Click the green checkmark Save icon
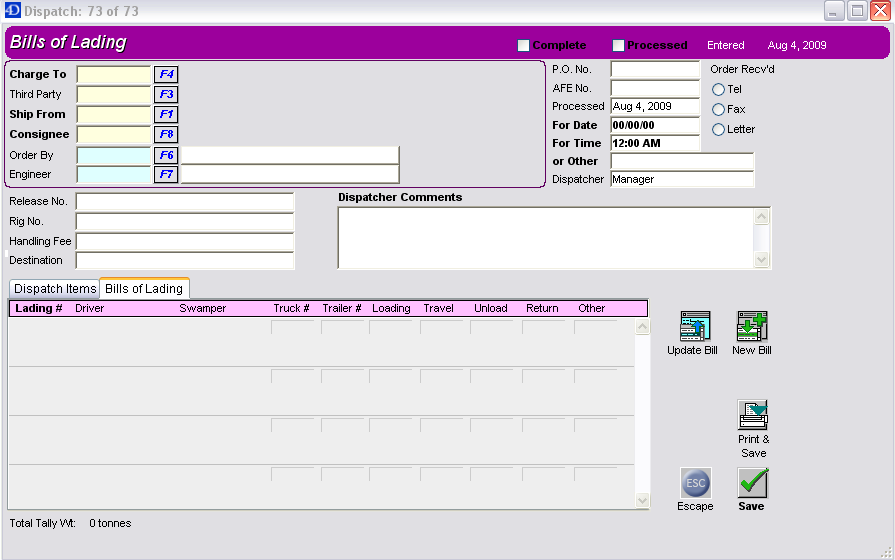Screen dimensions: 895x560 (x=752, y=483)
